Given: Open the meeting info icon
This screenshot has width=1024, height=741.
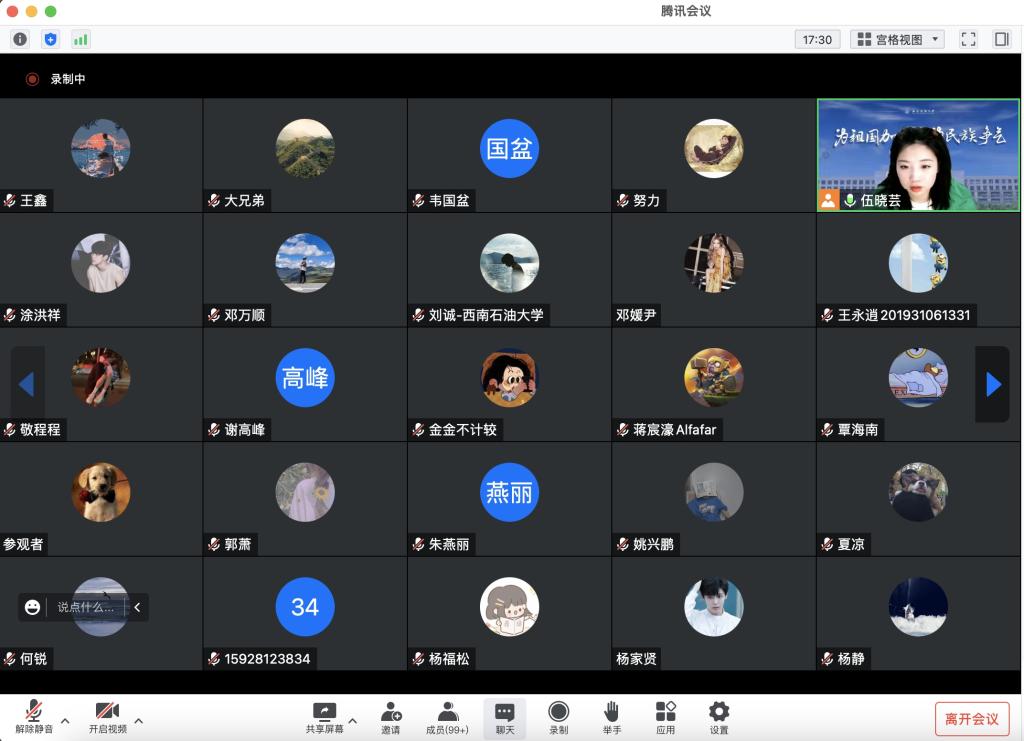Looking at the screenshot, I should [x=20, y=39].
